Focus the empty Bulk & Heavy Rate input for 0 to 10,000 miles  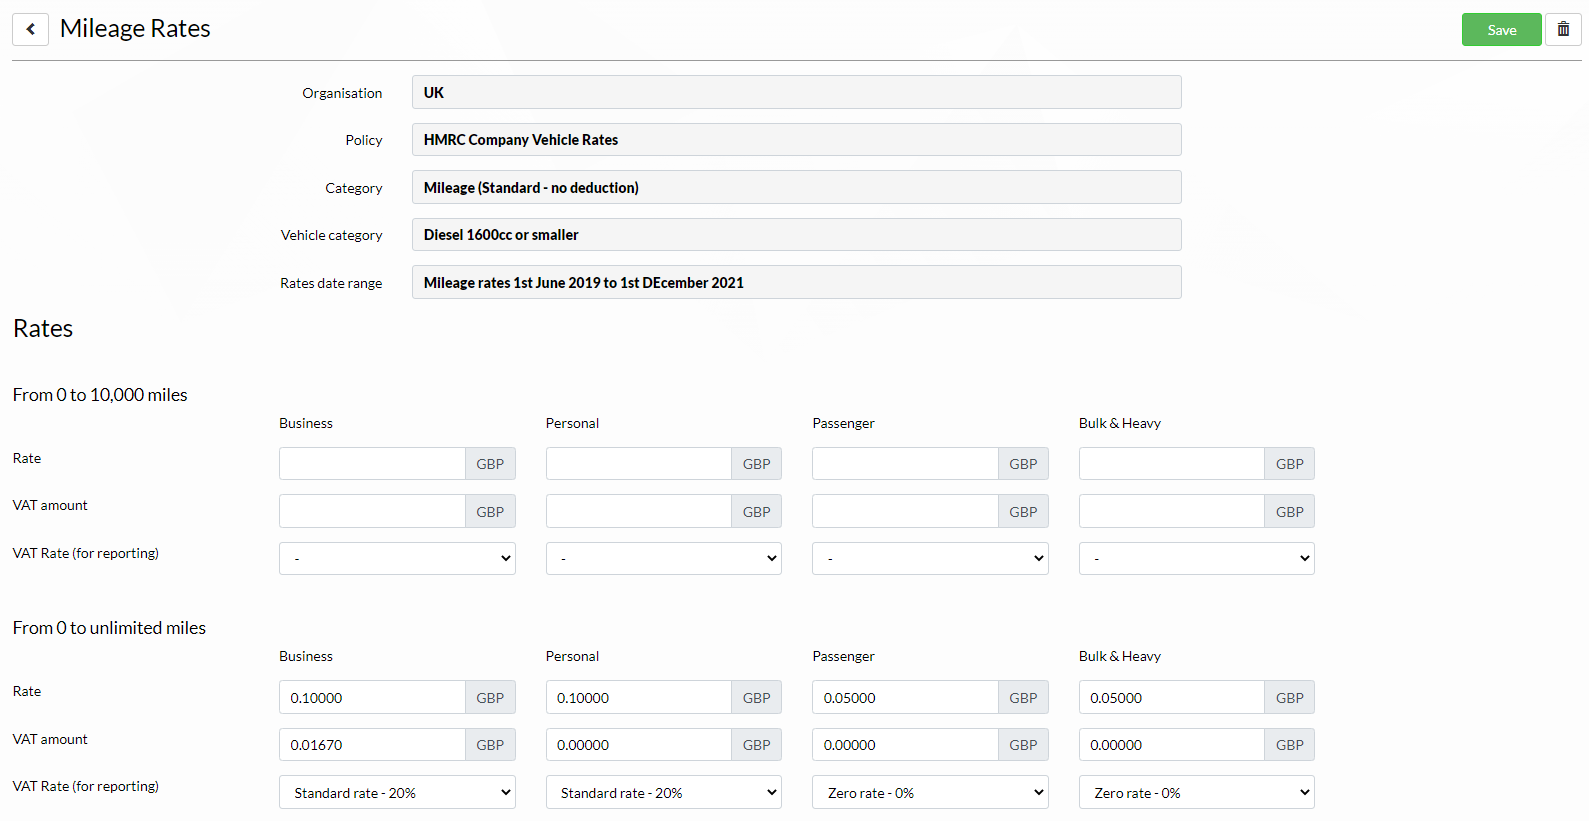[1172, 464]
